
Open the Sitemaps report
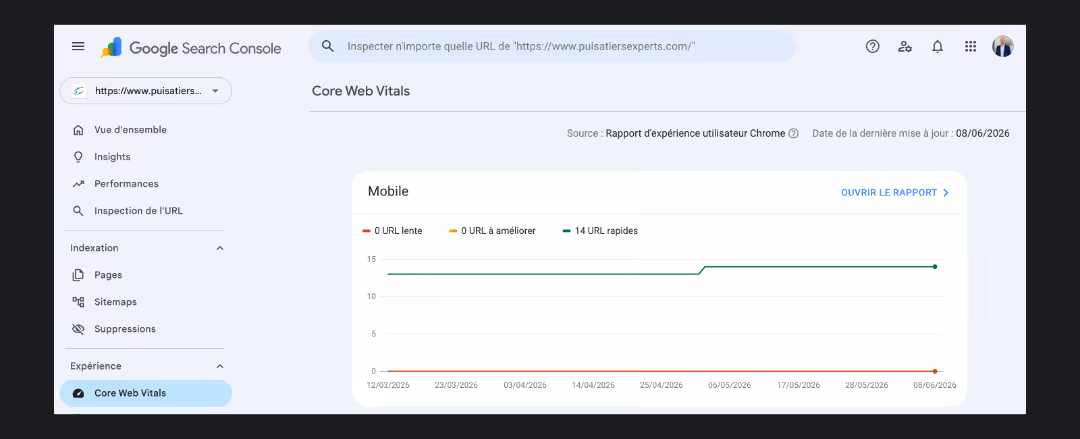[x=115, y=302]
